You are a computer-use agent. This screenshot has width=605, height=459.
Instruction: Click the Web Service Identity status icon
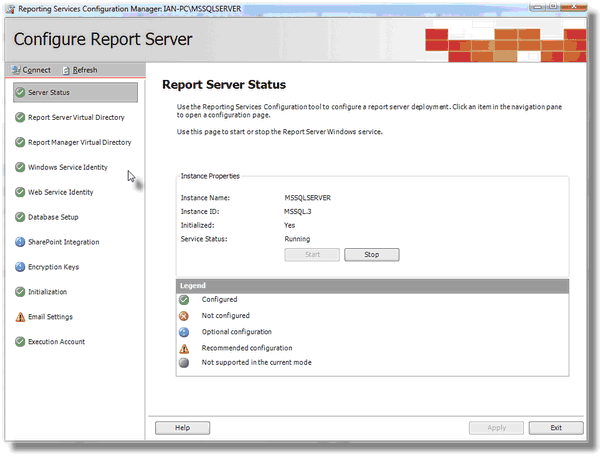(x=20, y=192)
